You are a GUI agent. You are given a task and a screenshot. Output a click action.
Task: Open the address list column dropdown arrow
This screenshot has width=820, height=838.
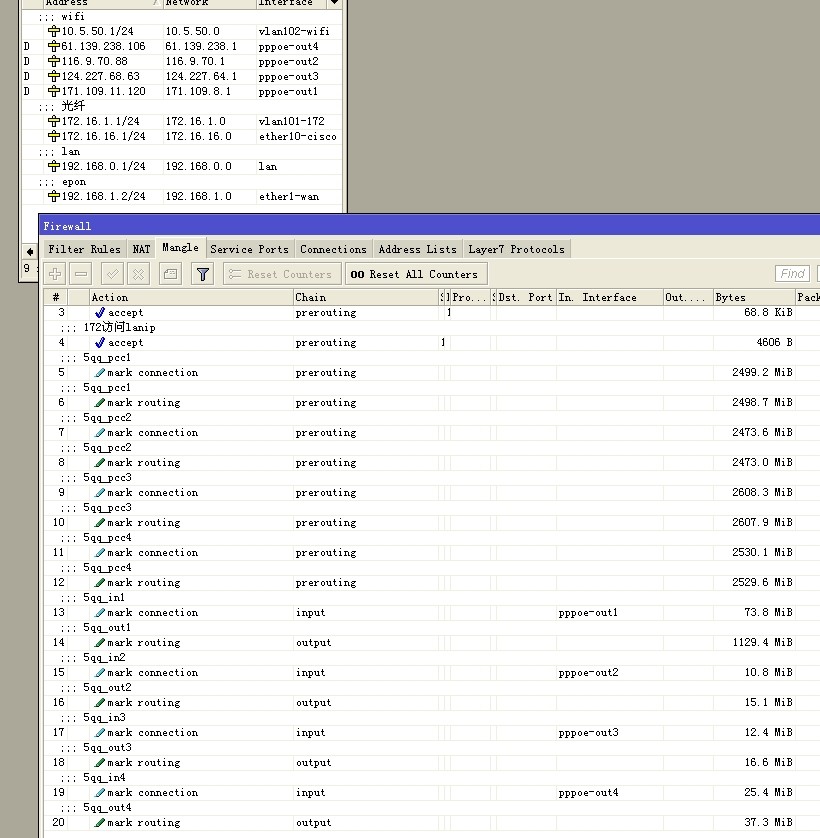point(334,3)
